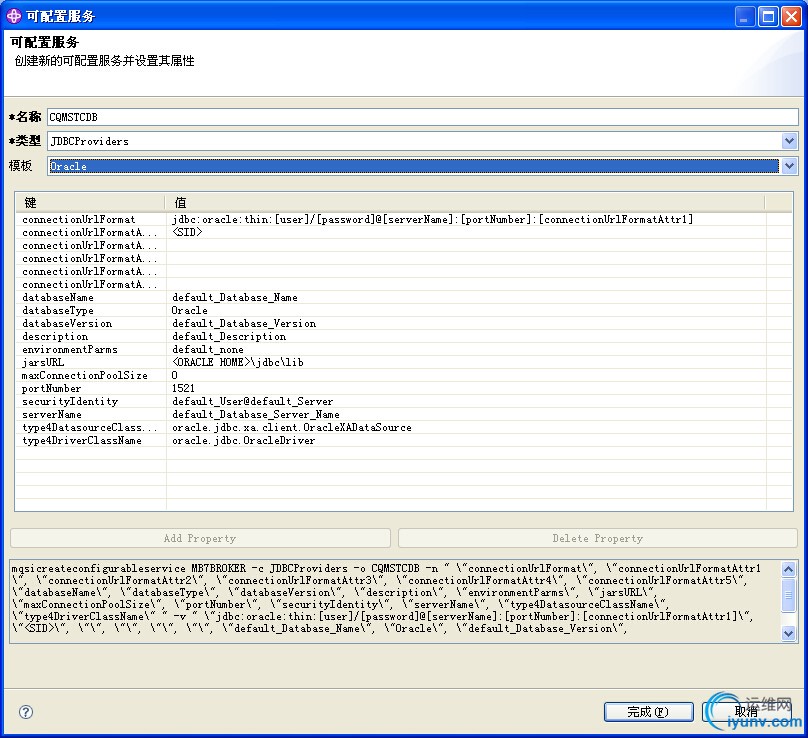Click the 完成(F) button
This screenshot has height=738, width=808.
(x=648, y=712)
